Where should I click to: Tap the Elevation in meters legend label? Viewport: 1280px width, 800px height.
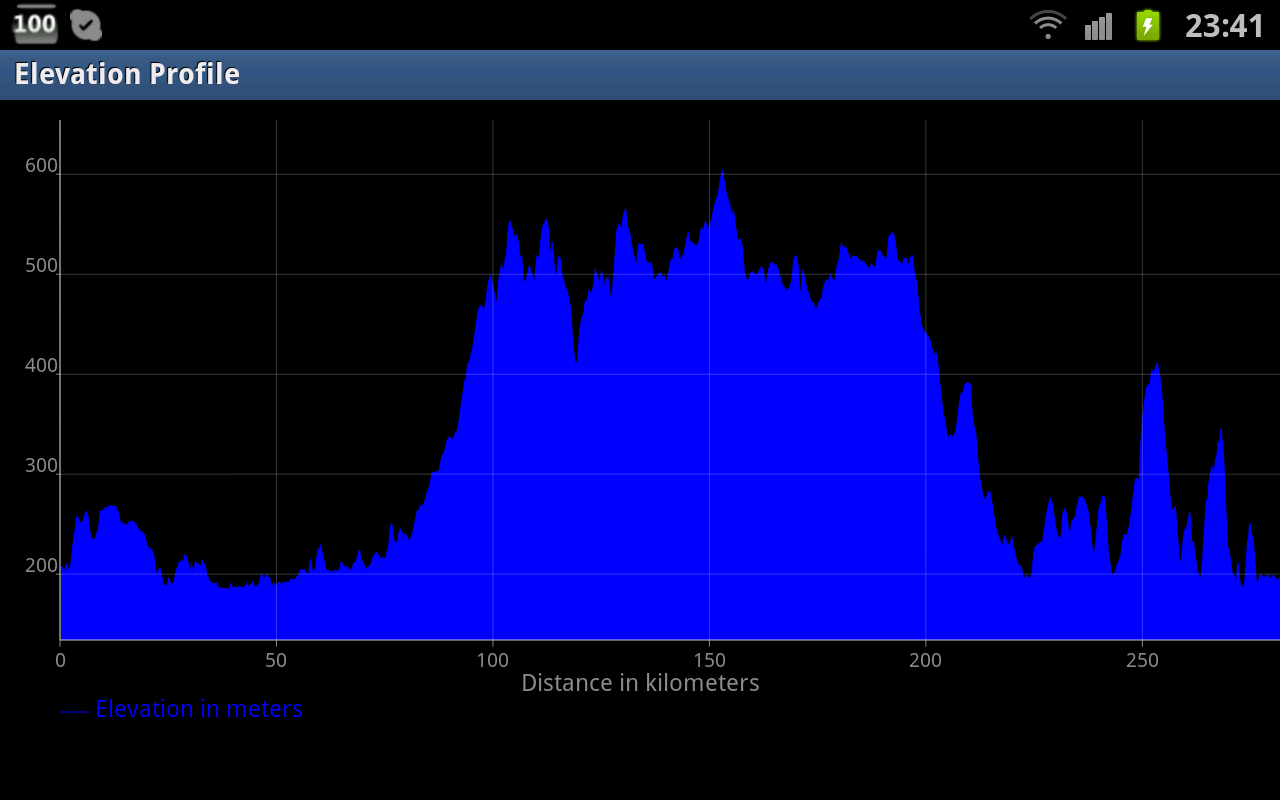point(199,709)
